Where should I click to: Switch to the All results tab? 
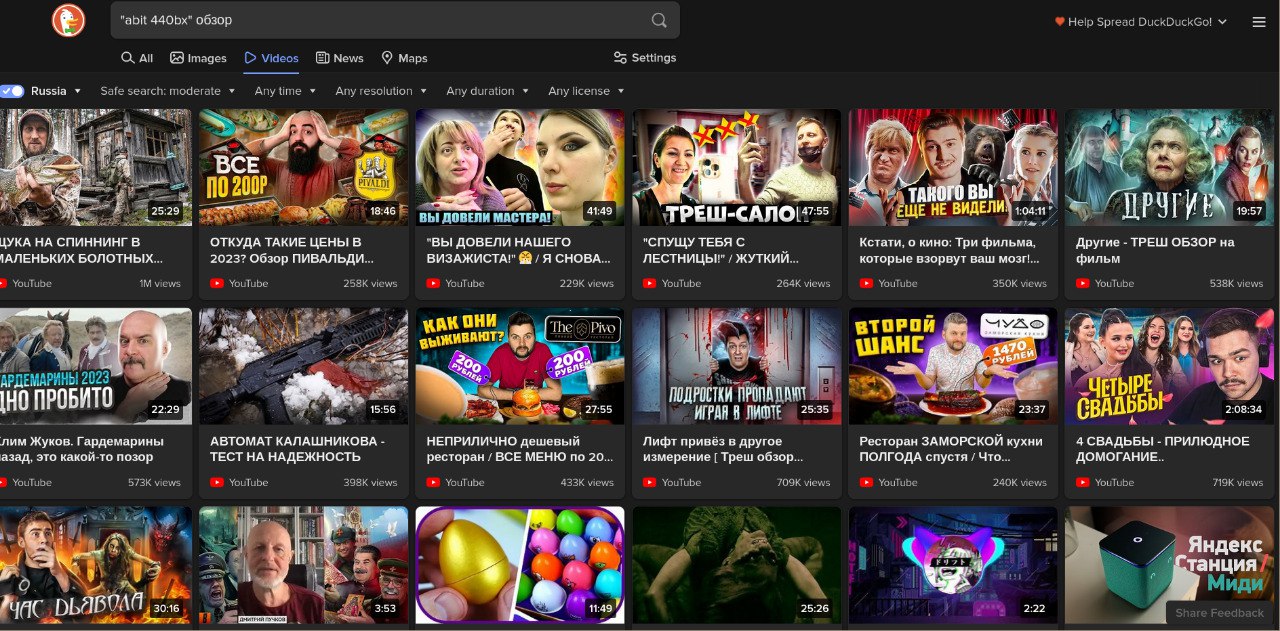point(137,58)
